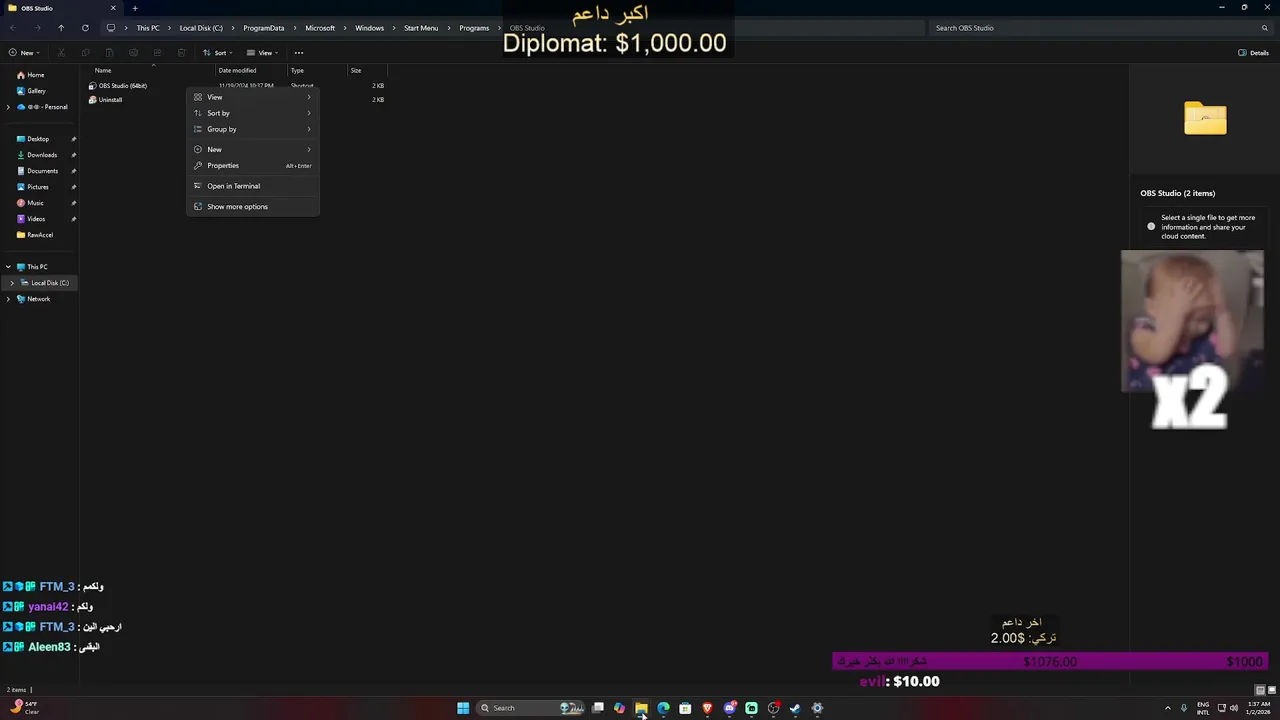Click the taskbar Search box

click(530, 708)
